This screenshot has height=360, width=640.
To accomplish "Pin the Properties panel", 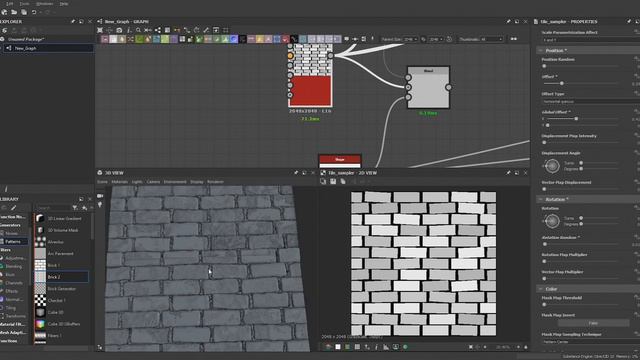I will [x=629, y=21].
